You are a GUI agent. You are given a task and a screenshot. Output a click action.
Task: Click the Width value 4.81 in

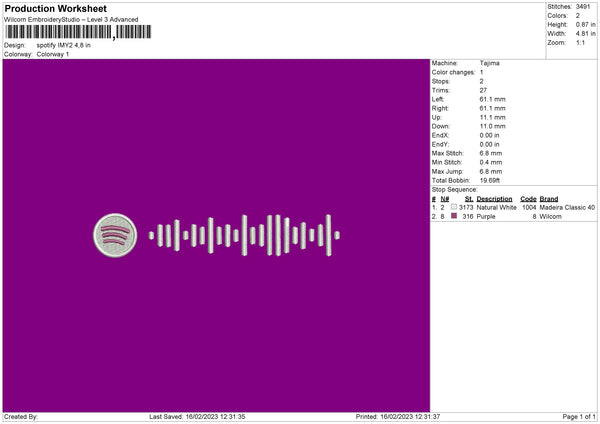click(585, 34)
